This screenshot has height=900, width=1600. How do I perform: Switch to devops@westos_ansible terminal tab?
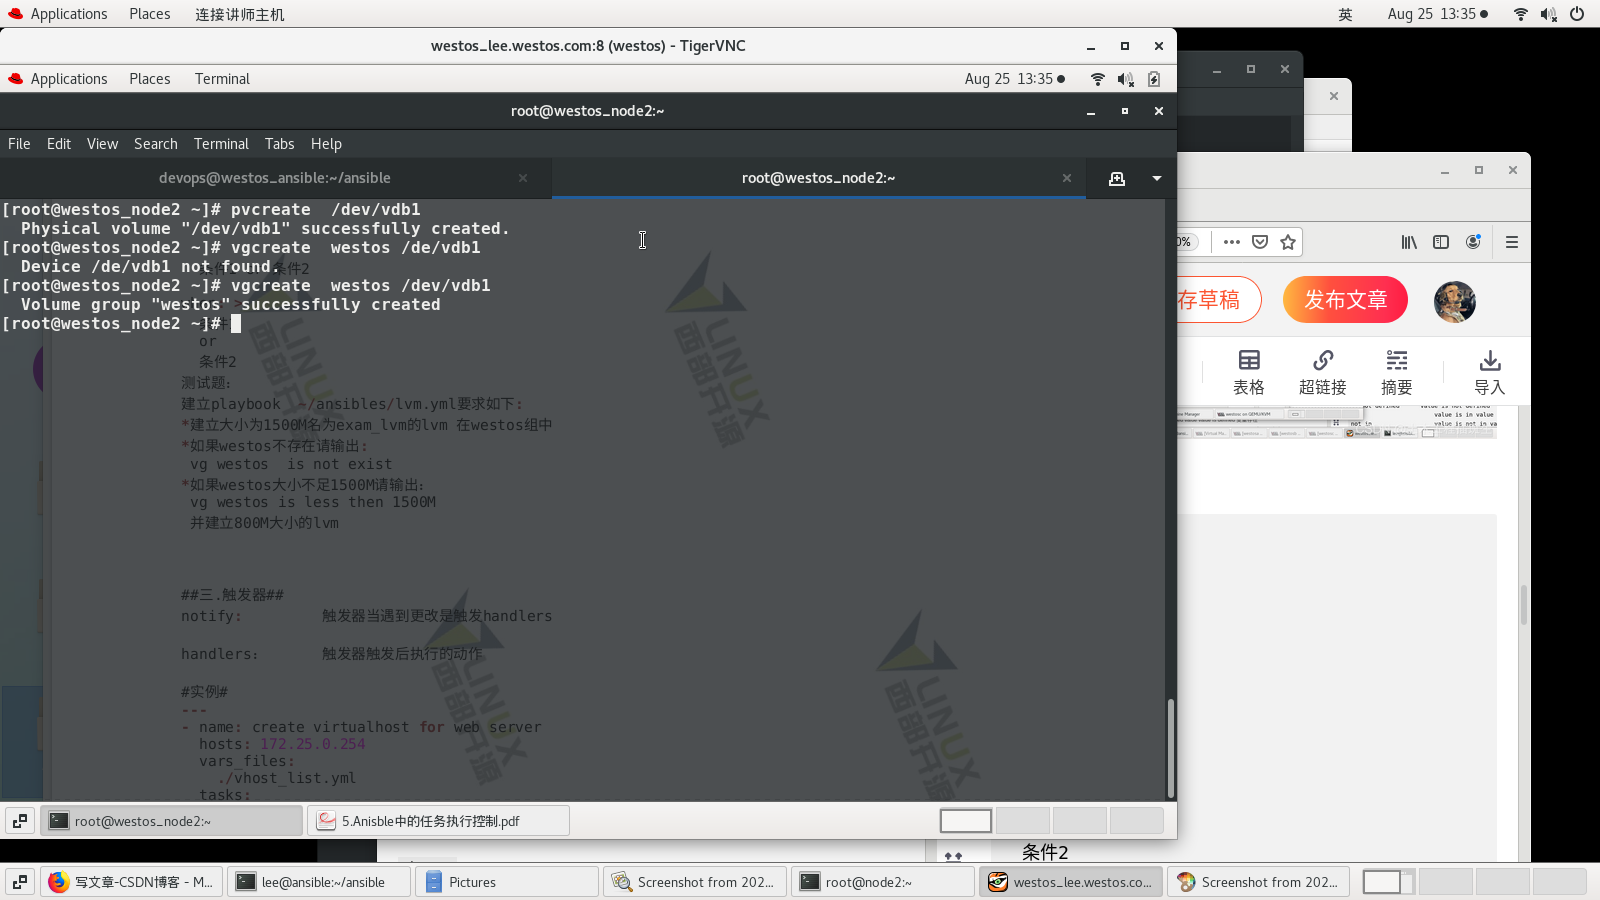(275, 178)
